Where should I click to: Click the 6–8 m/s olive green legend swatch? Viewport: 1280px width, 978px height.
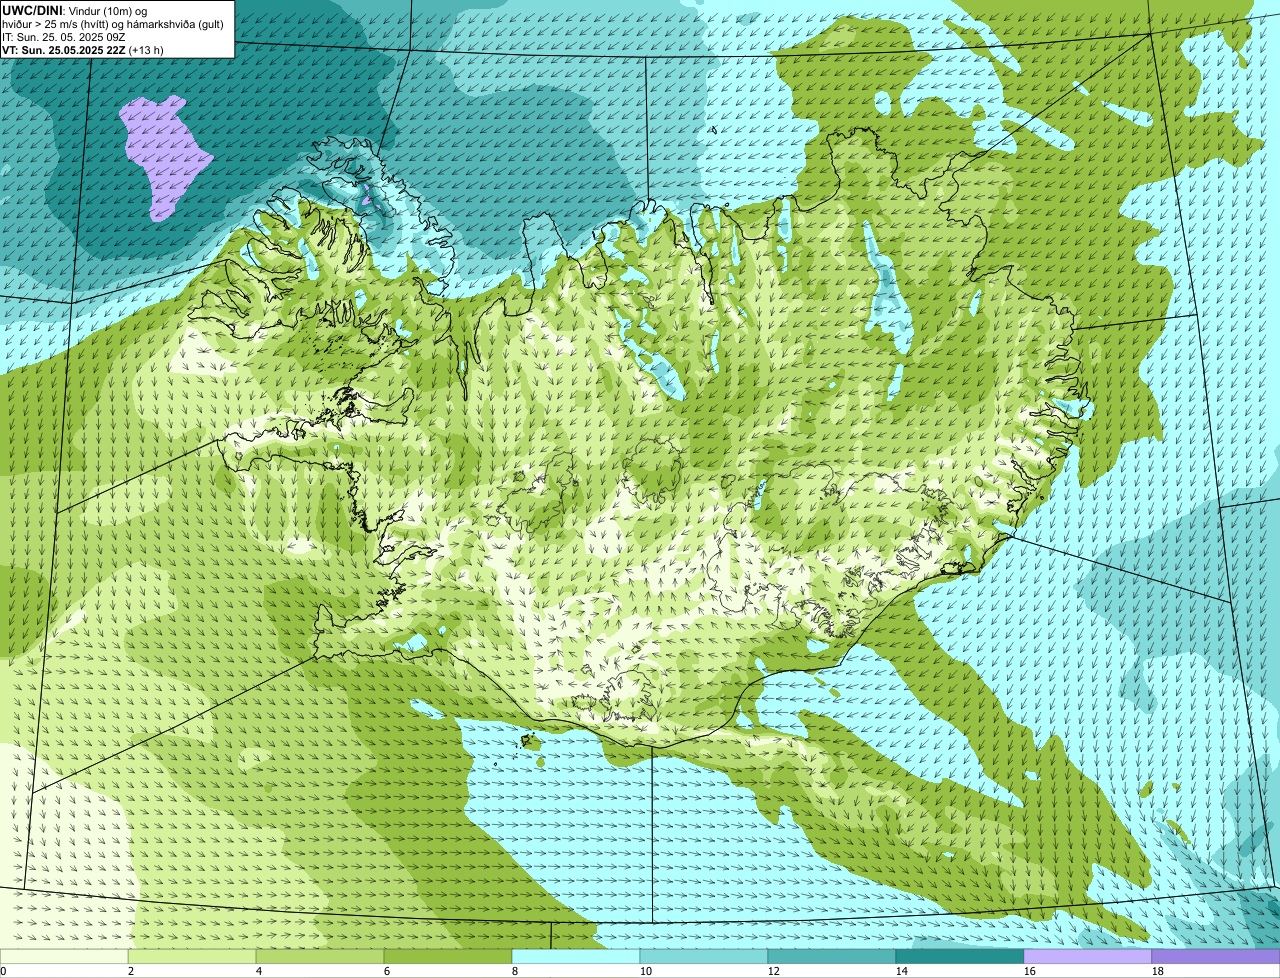coord(448,956)
